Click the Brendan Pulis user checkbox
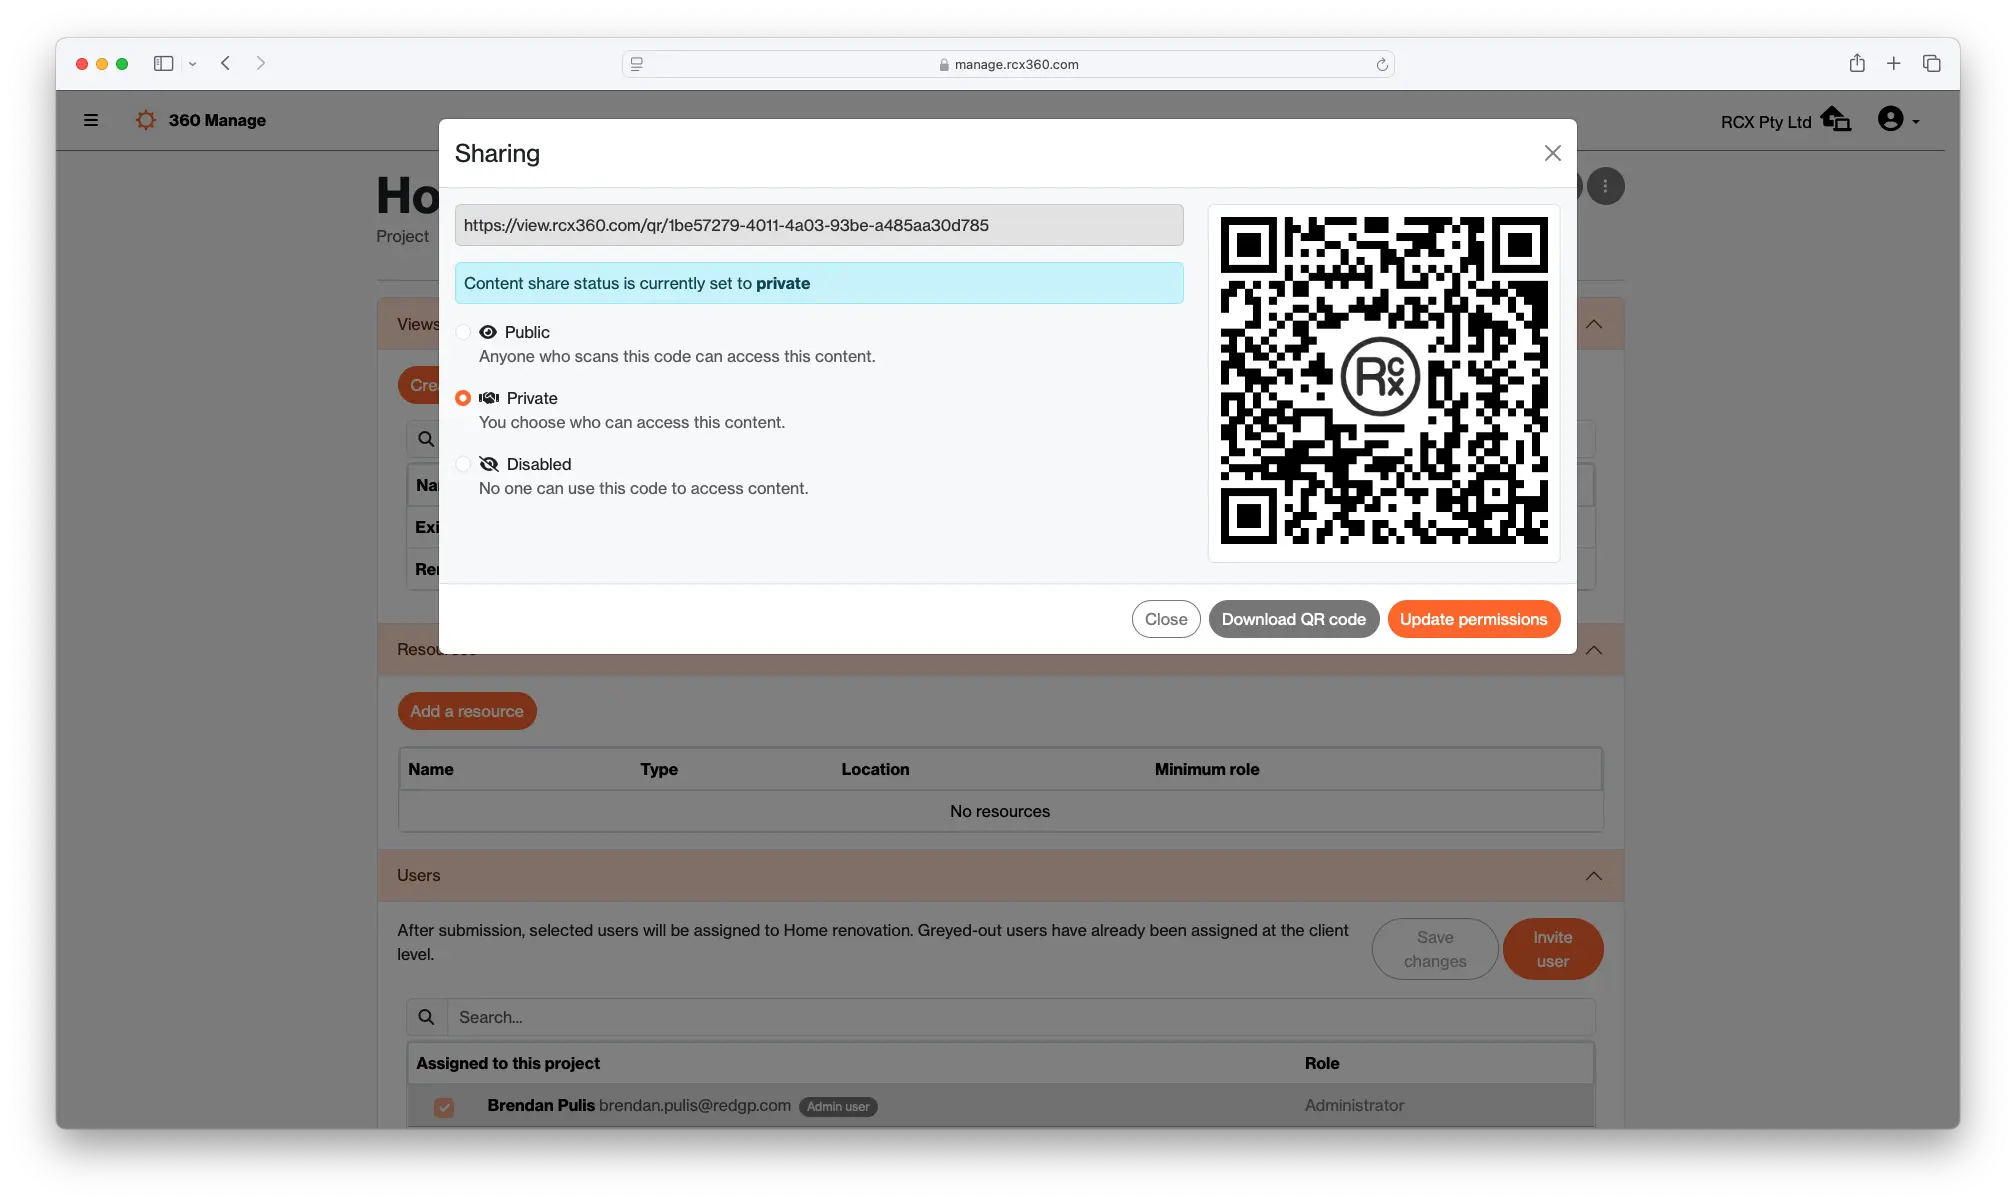This screenshot has width=2016, height=1203. coord(445,1106)
